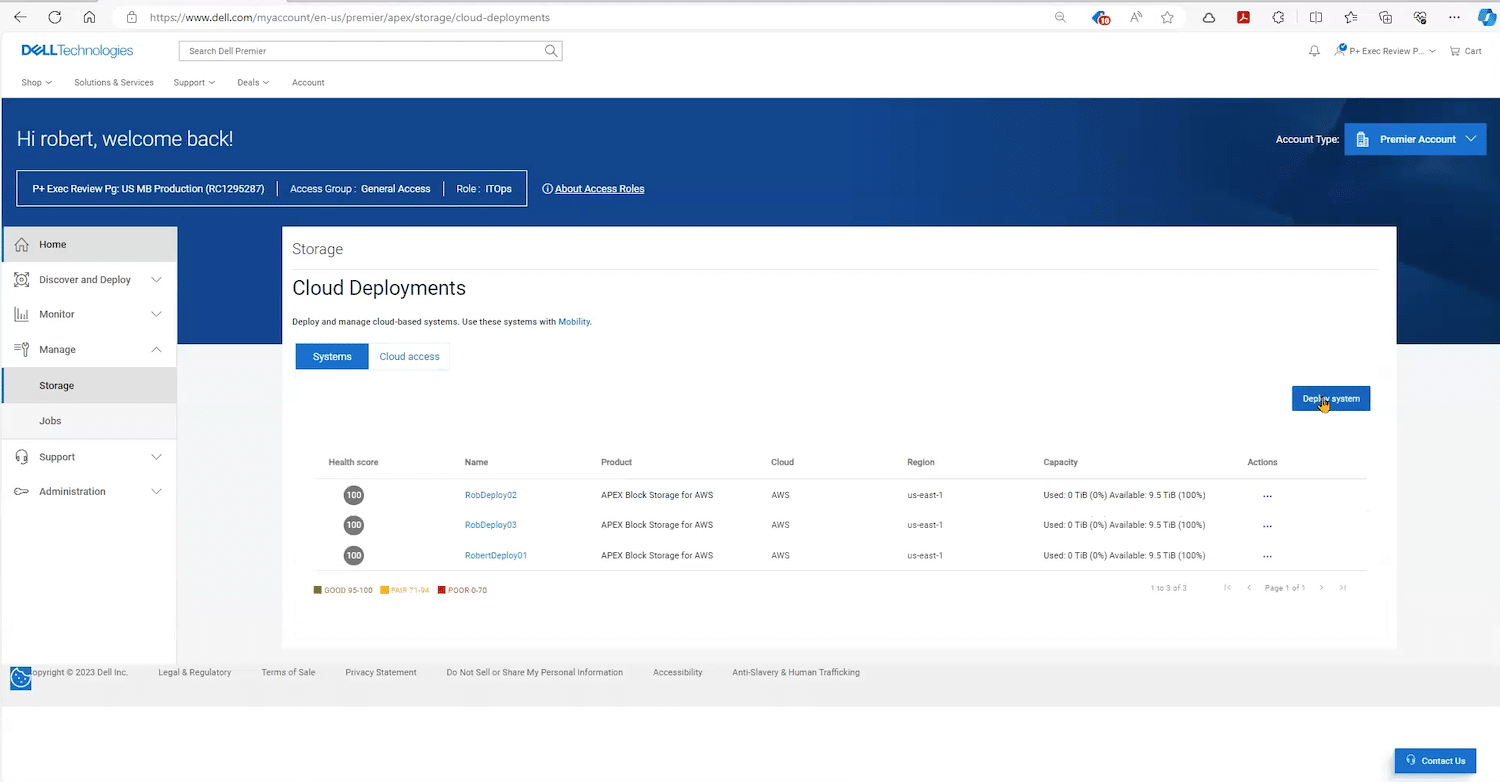Go to Home in the sidebar
The width and height of the screenshot is (1500, 782).
point(90,244)
